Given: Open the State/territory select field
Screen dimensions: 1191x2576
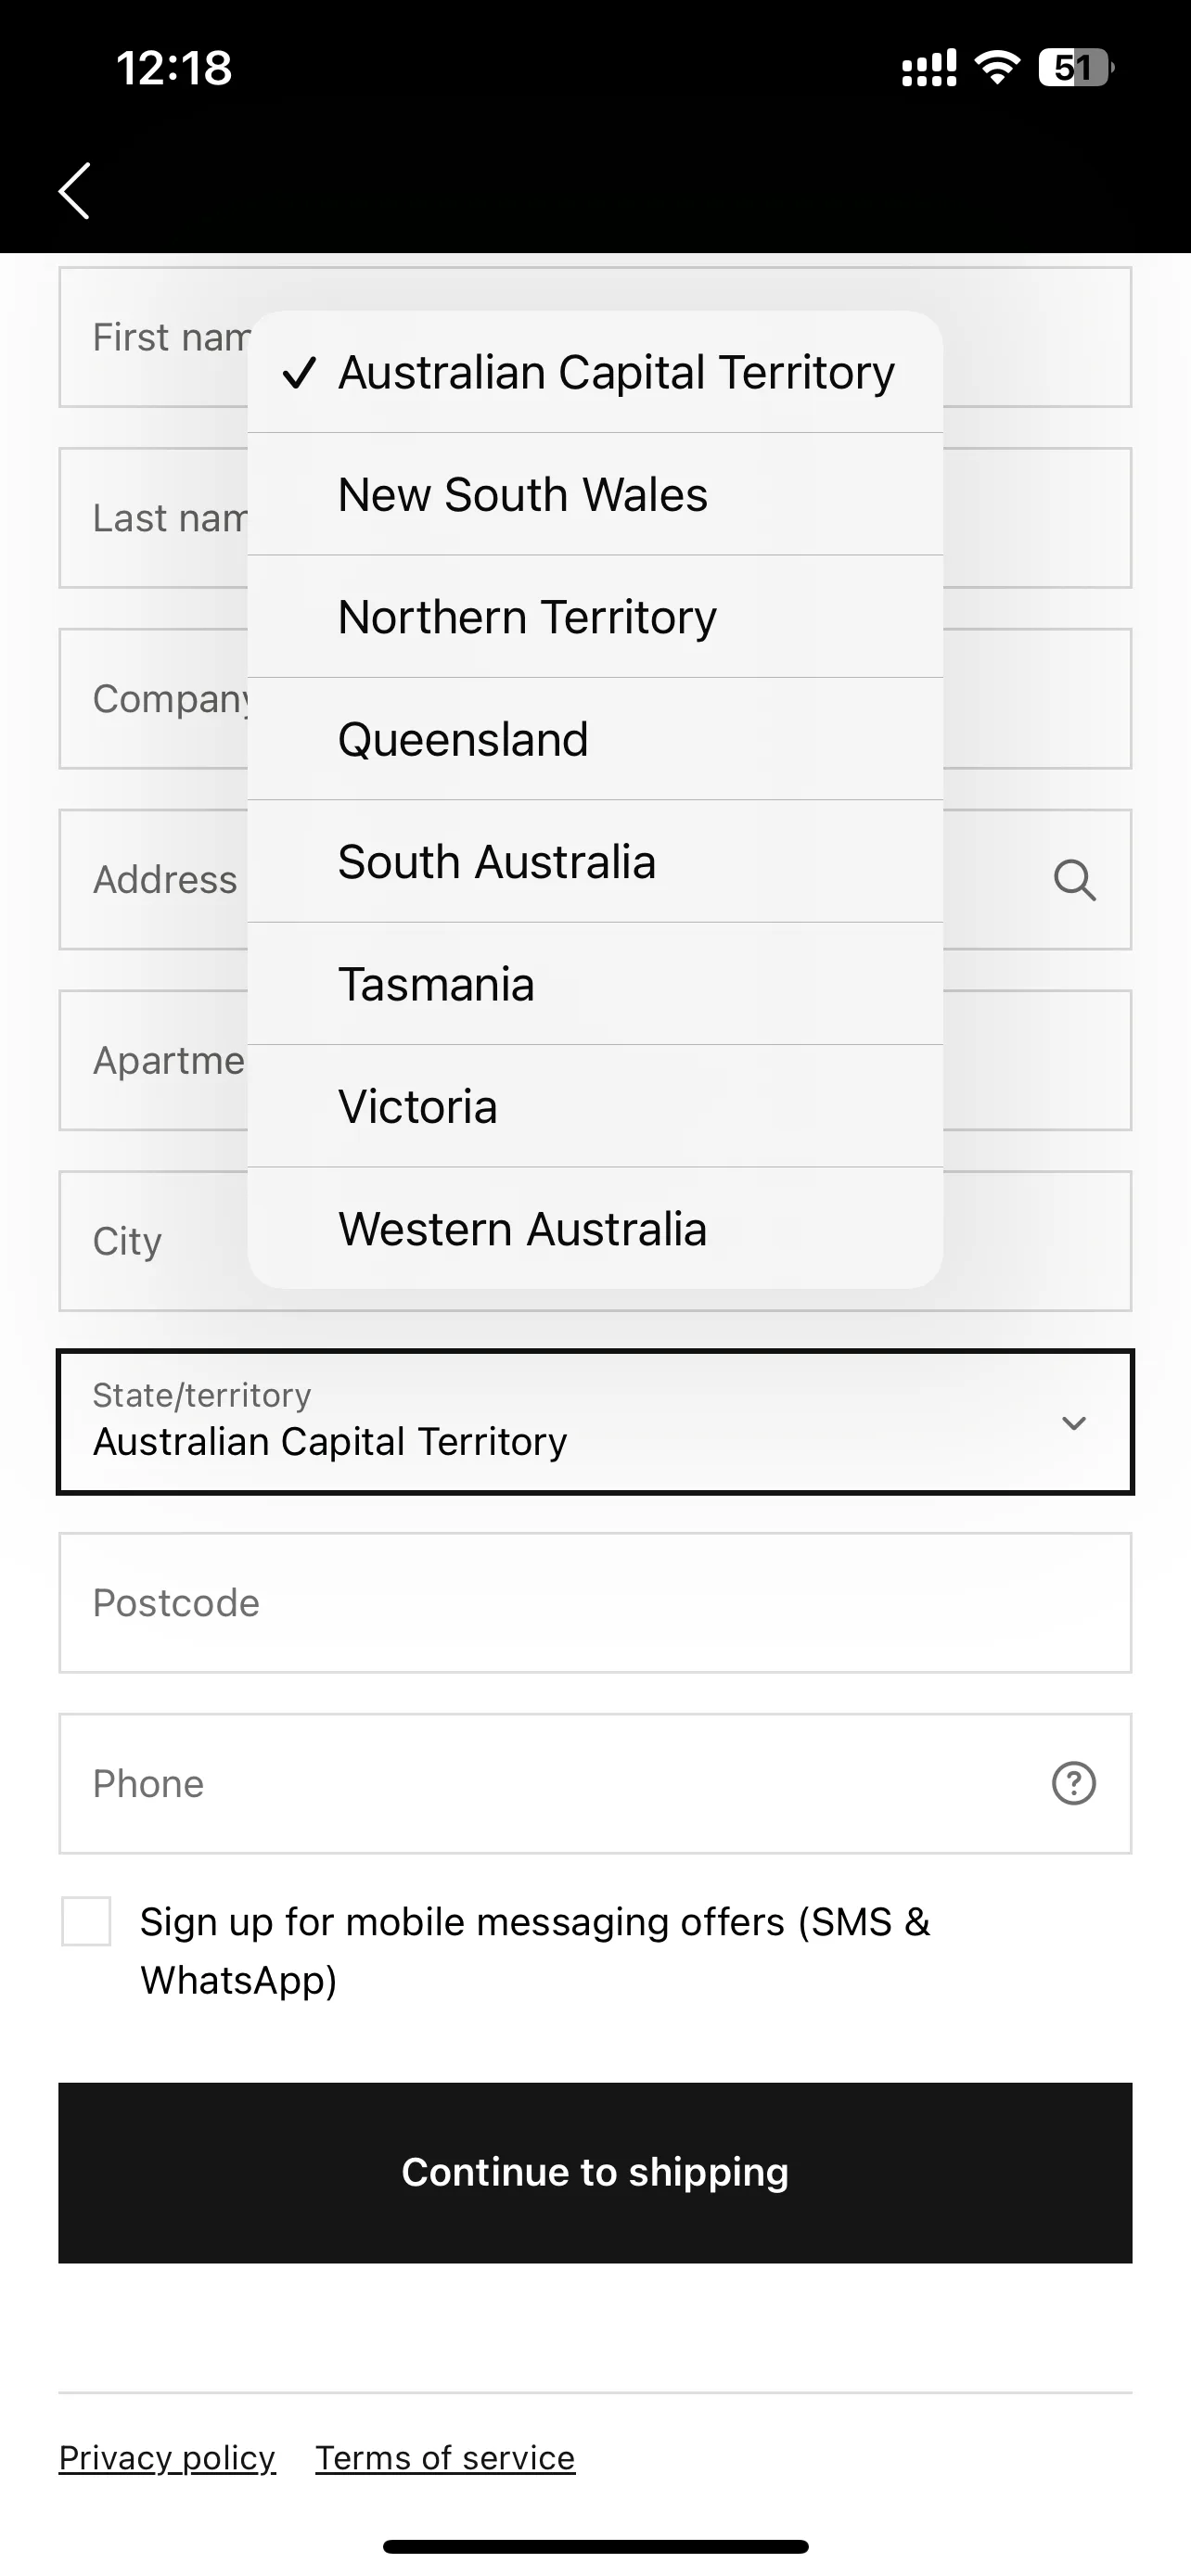Looking at the screenshot, I should click(x=595, y=1422).
